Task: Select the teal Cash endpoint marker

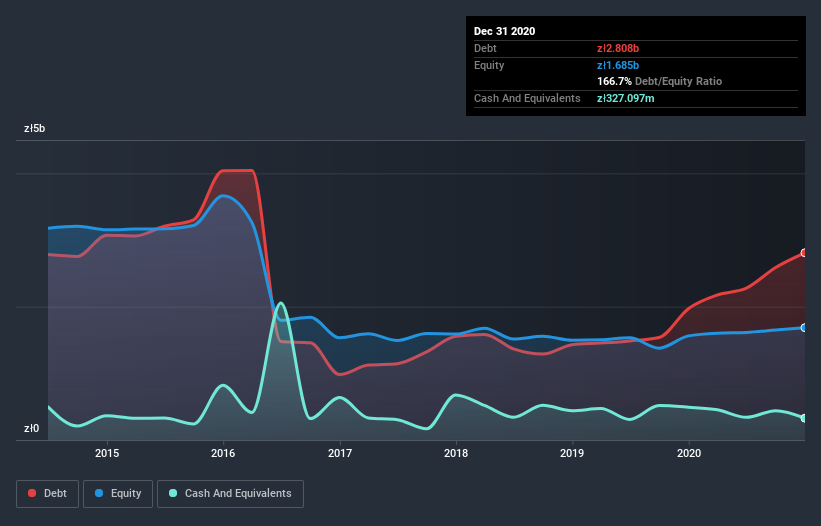Action: coord(804,418)
